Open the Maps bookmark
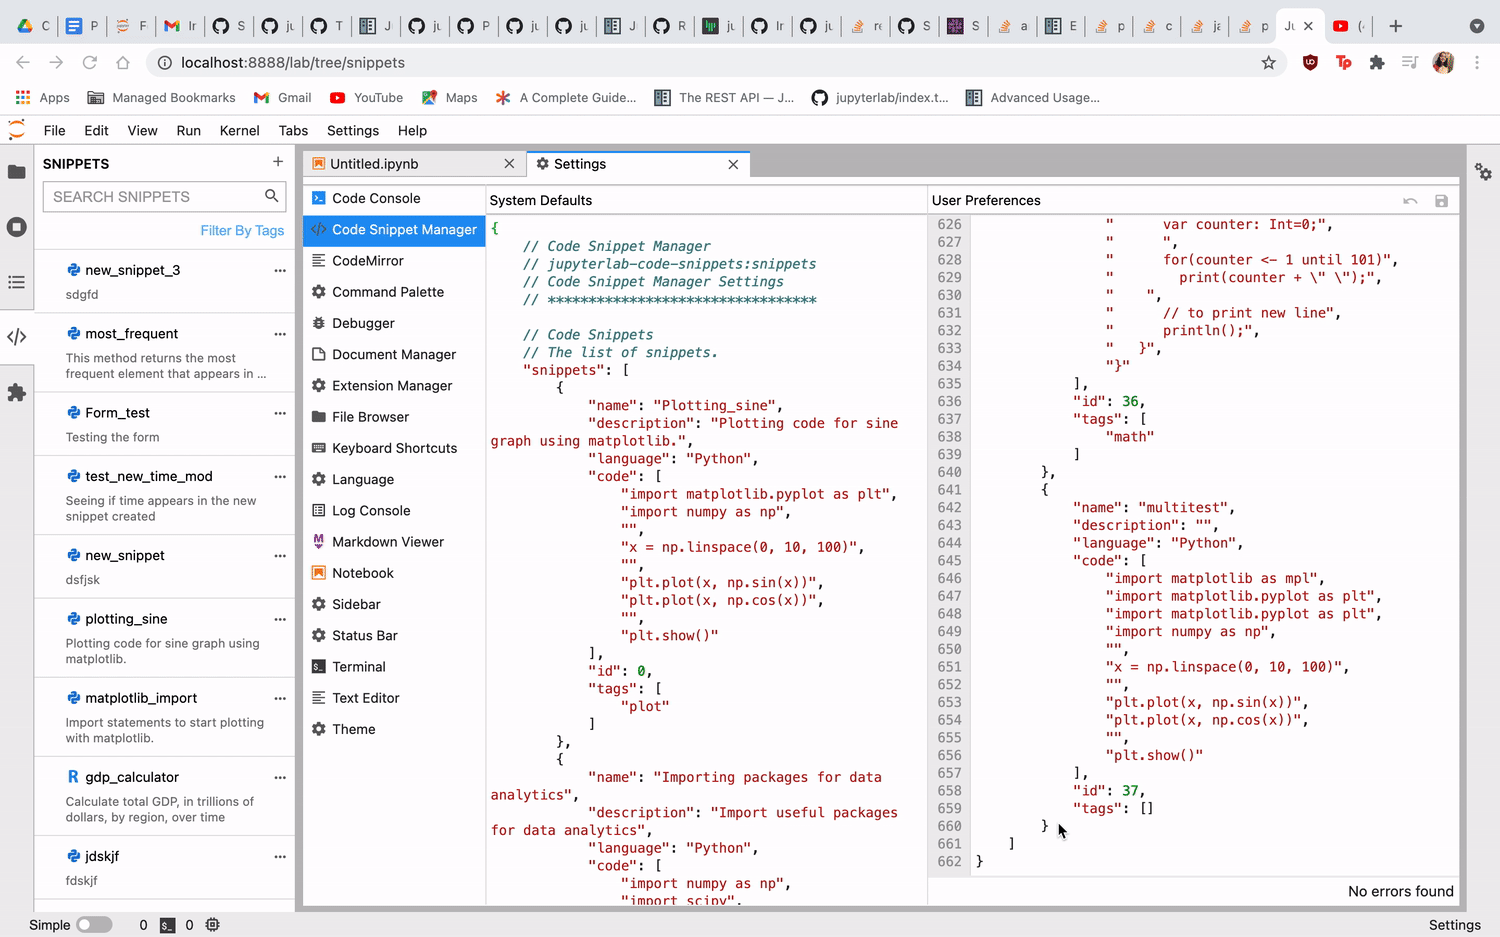The image size is (1500, 937). click(449, 97)
